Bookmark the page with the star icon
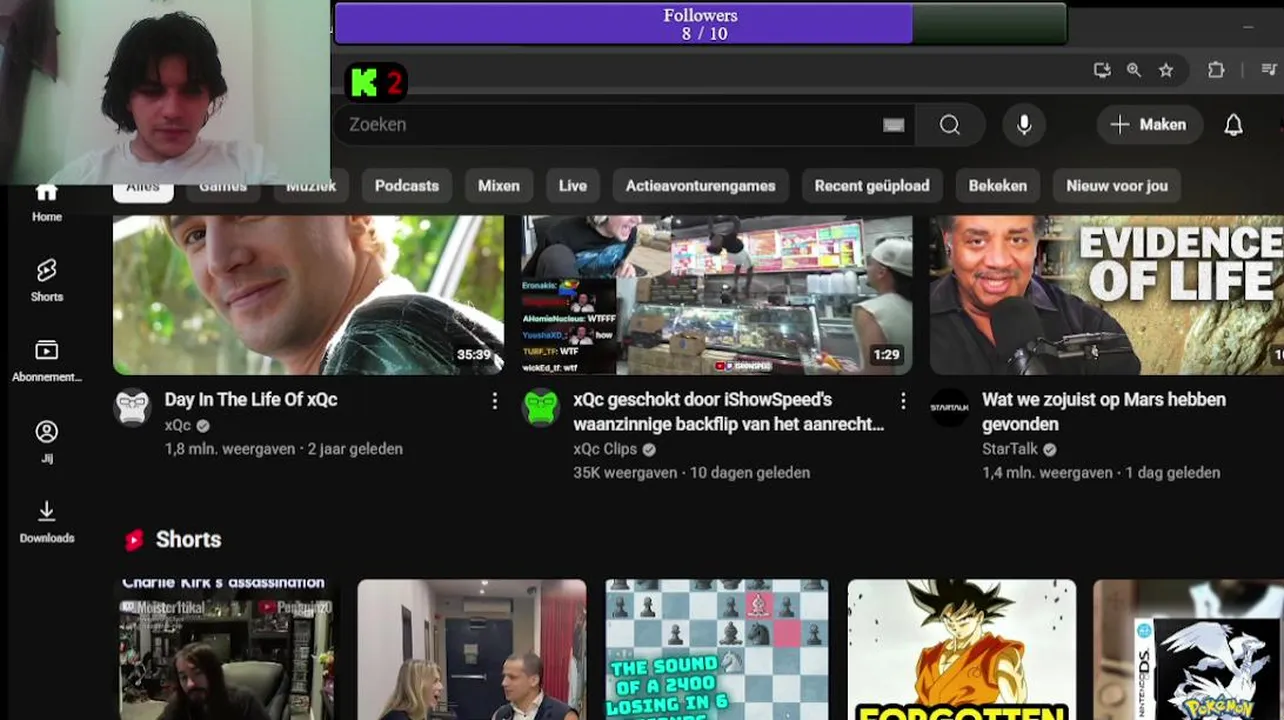This screenshot has width=1284, height=720. [1166, 70]
